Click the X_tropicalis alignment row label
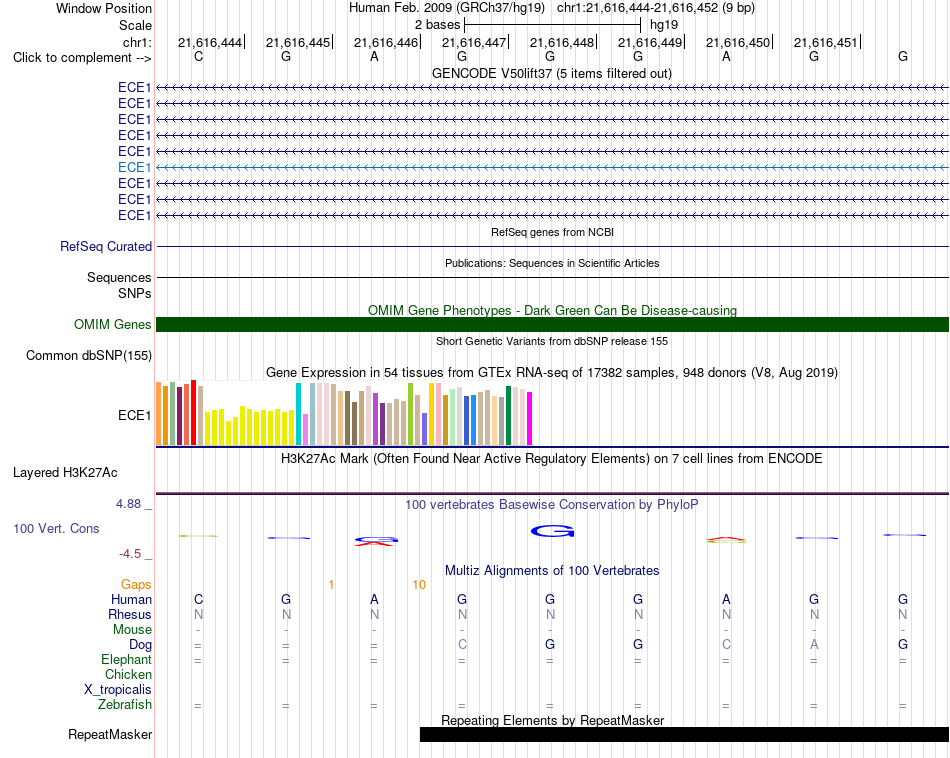The width and height of the screenshot is (950, 758). pyautogui.click(x=118, y=690)
